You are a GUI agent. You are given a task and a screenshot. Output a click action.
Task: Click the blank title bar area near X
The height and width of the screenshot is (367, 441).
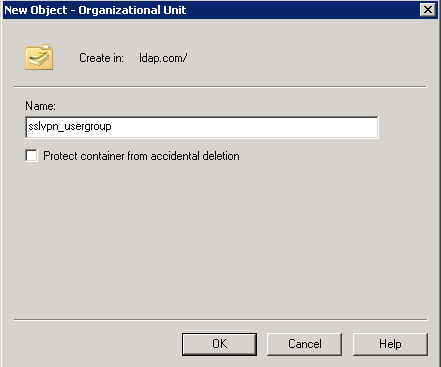tap(300, 10)
